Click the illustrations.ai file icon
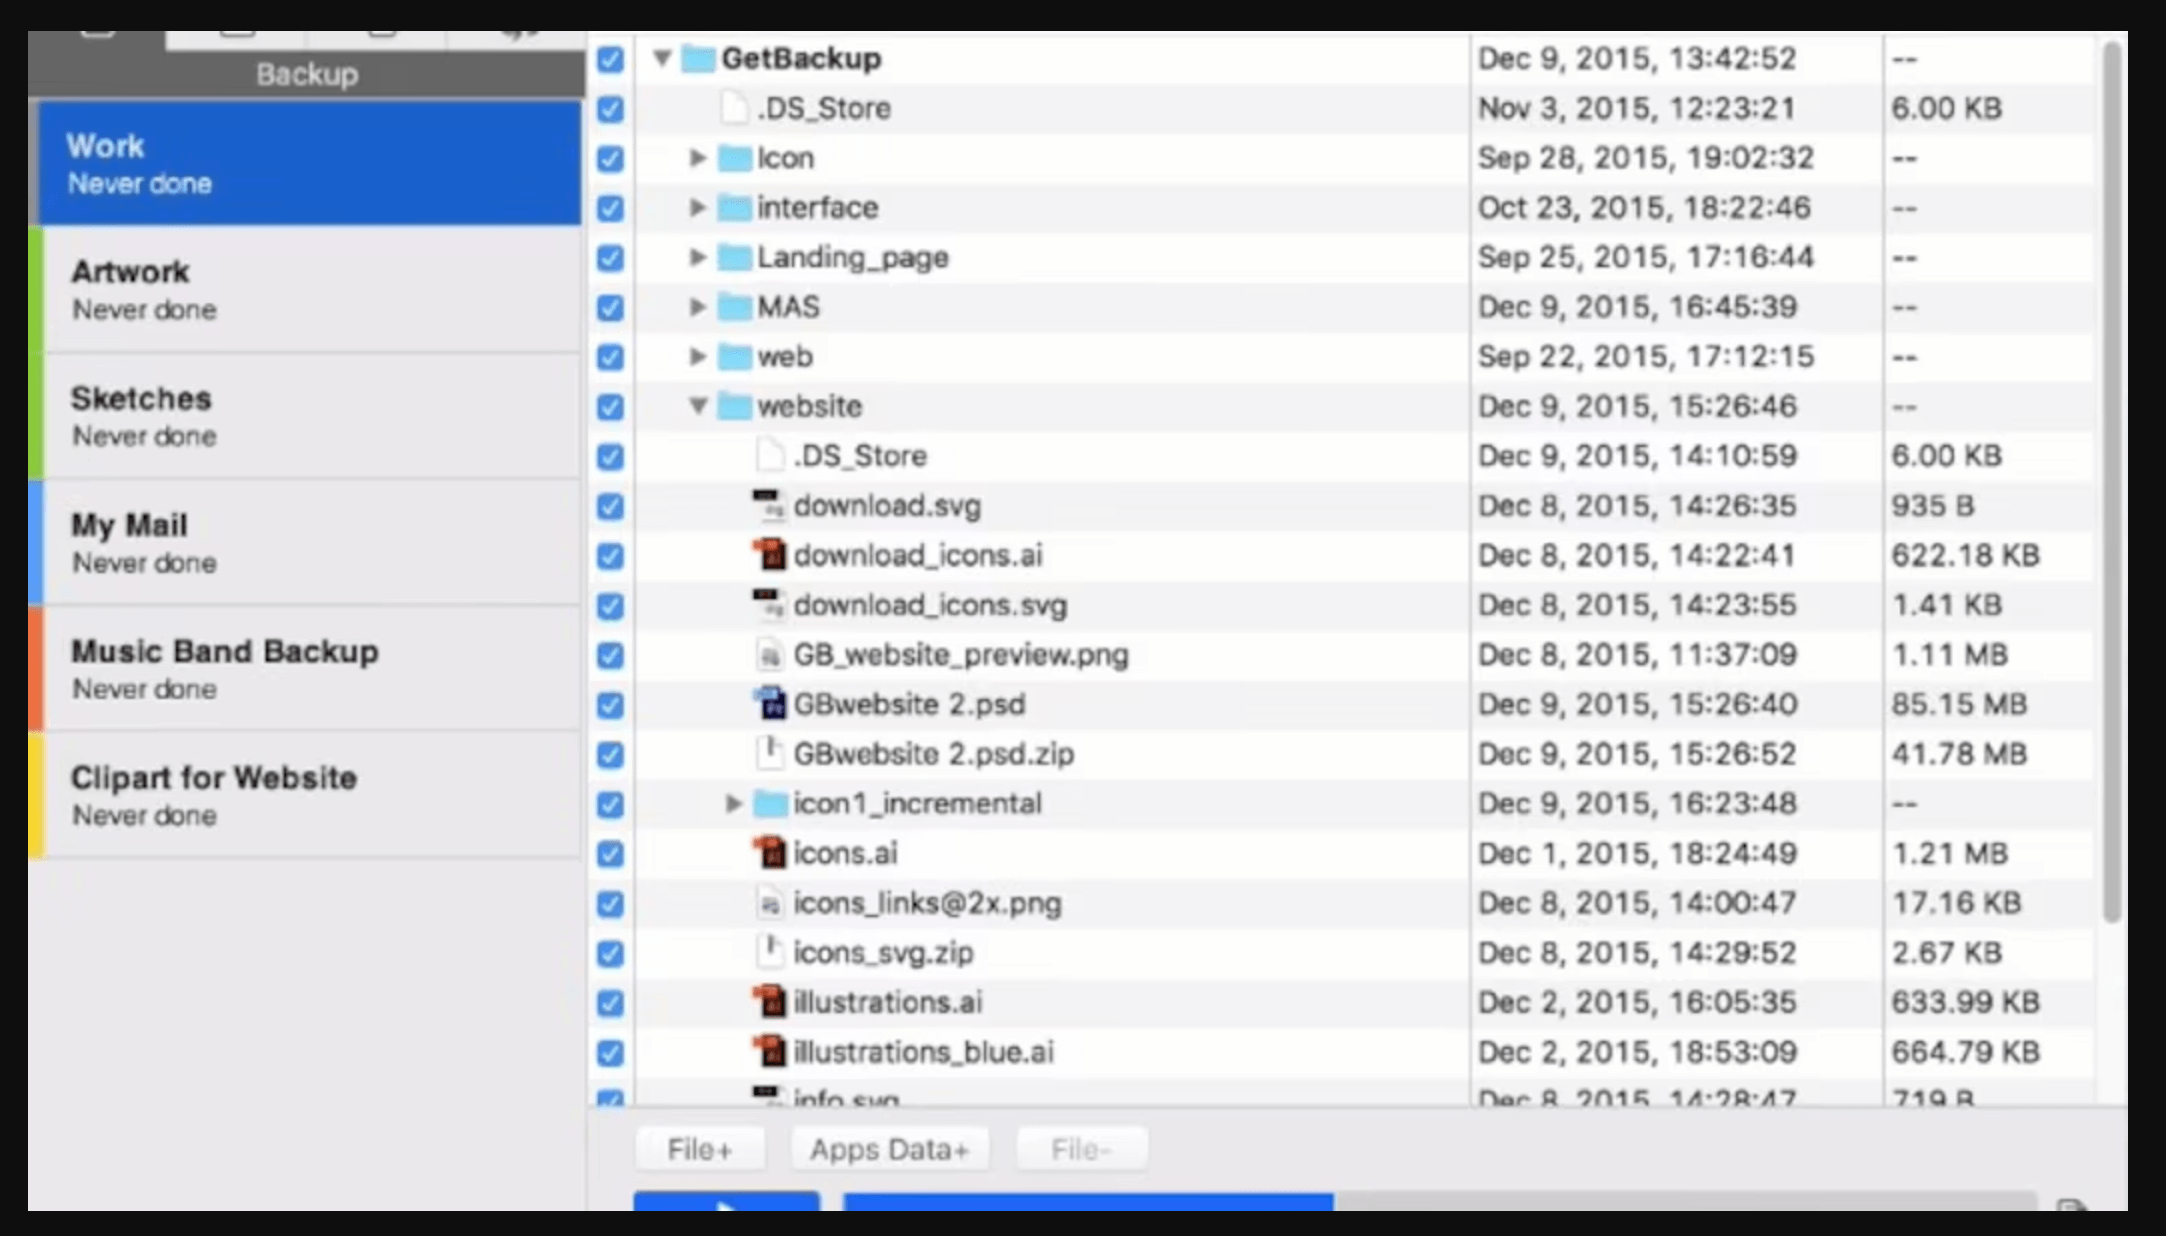This screenshot has width=2166, height=1236. tap(769, 1001)
